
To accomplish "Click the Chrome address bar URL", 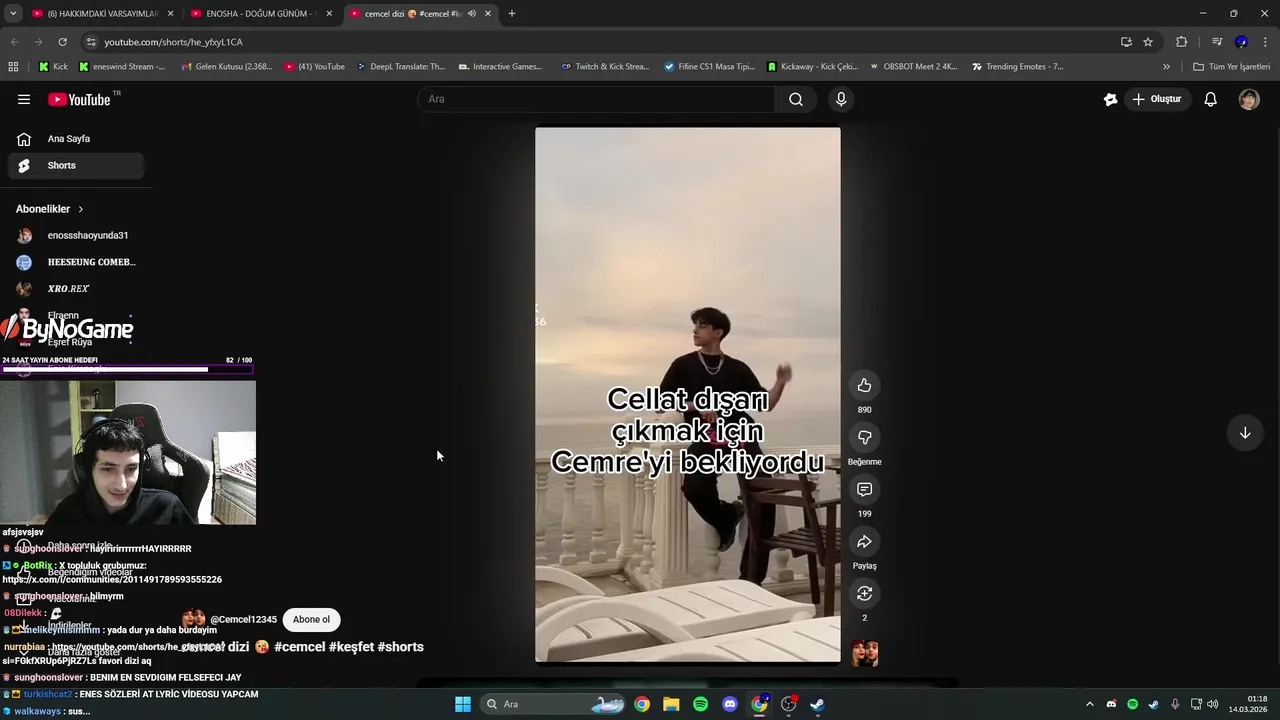I will pos(173,42).
